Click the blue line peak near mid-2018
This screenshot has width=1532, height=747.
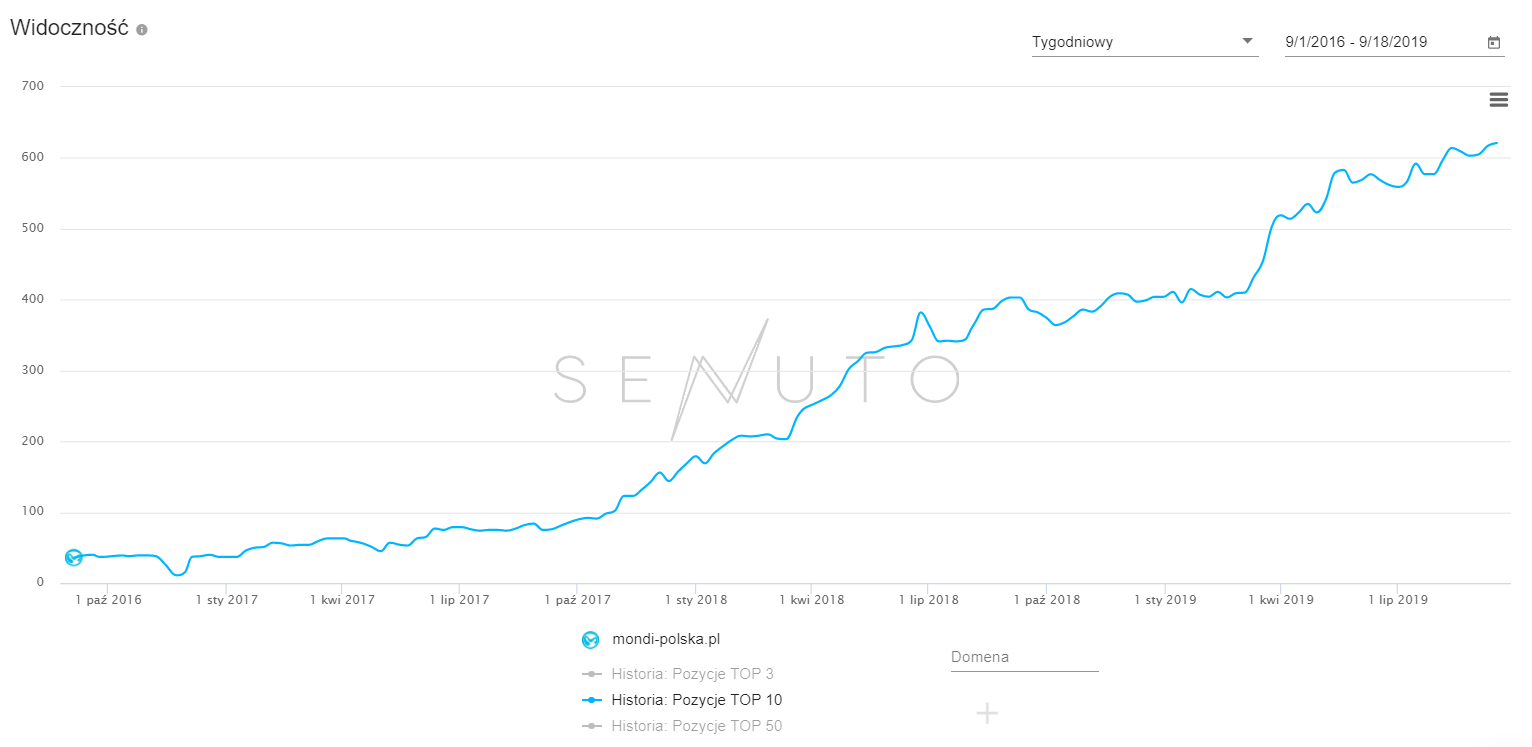click(921, 312)
